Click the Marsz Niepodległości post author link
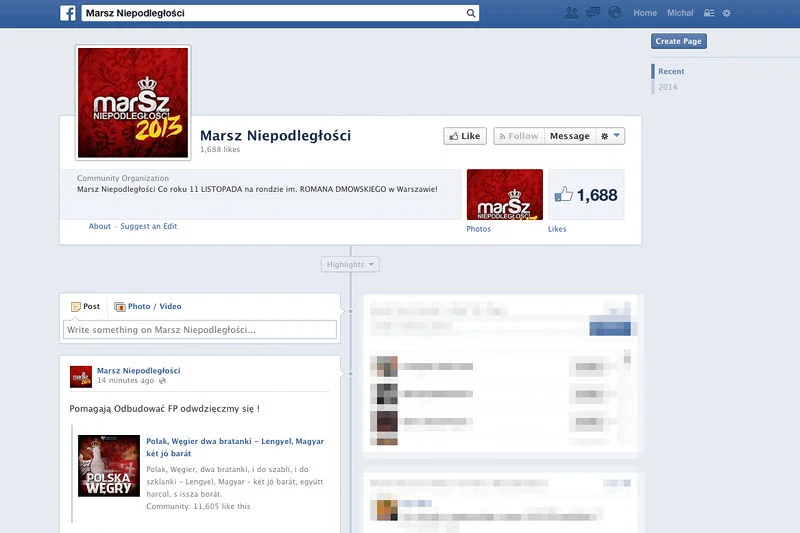Image resolution: width=800 pixels, height=533 pixels. coord(138,370)
